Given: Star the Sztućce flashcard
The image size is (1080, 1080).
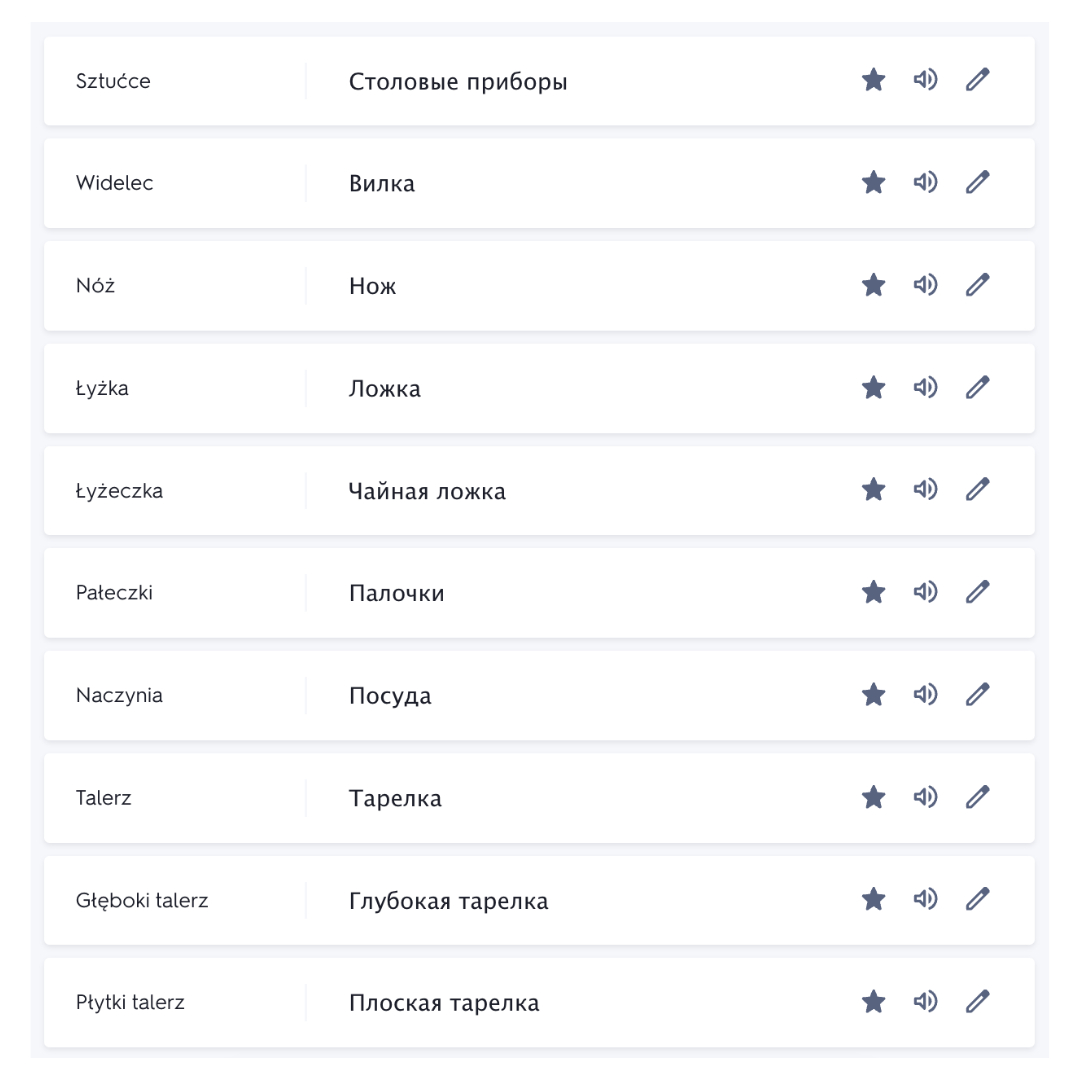Looking at the screenshot, I should click(x=874, y=80).
